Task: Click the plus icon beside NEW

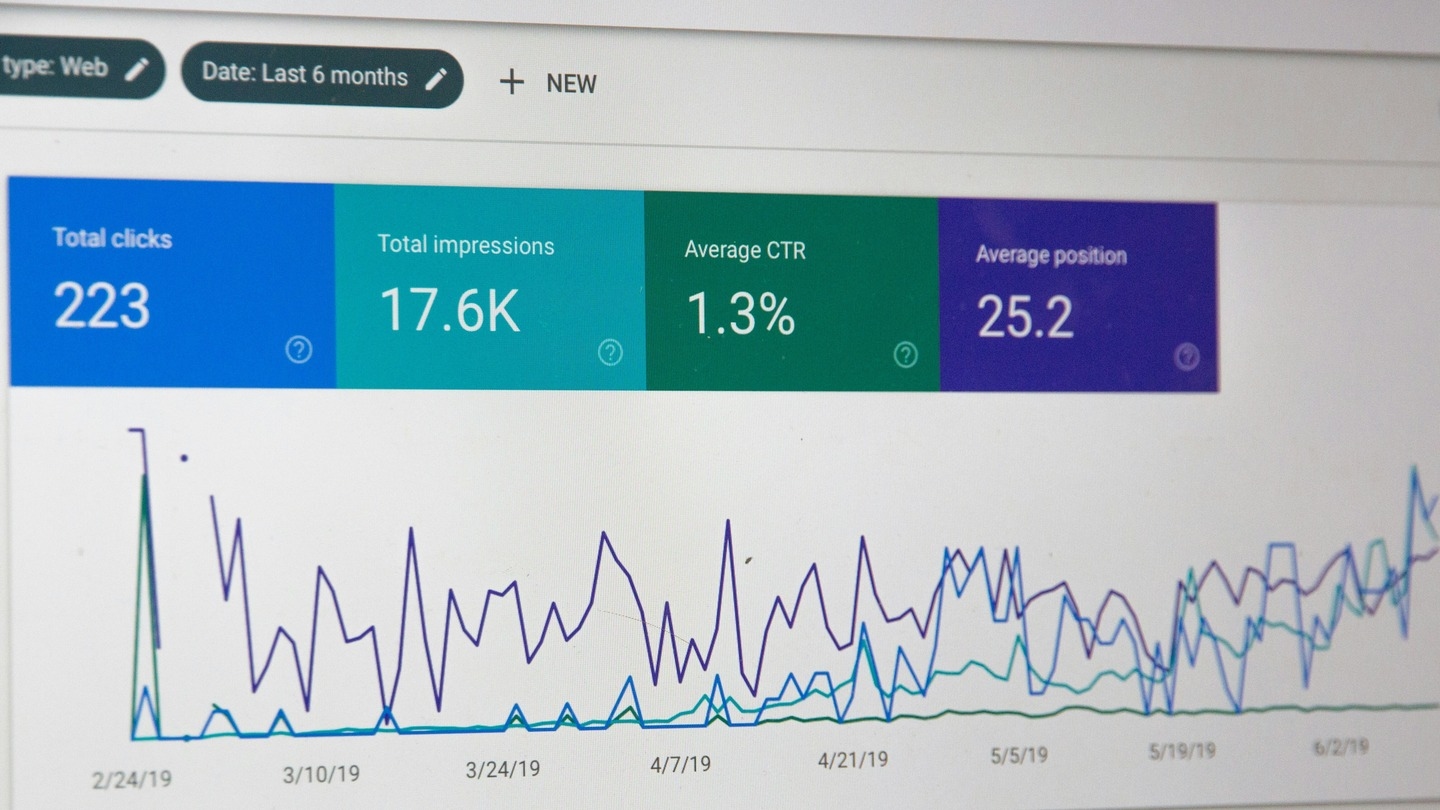Action: [511, 82]
